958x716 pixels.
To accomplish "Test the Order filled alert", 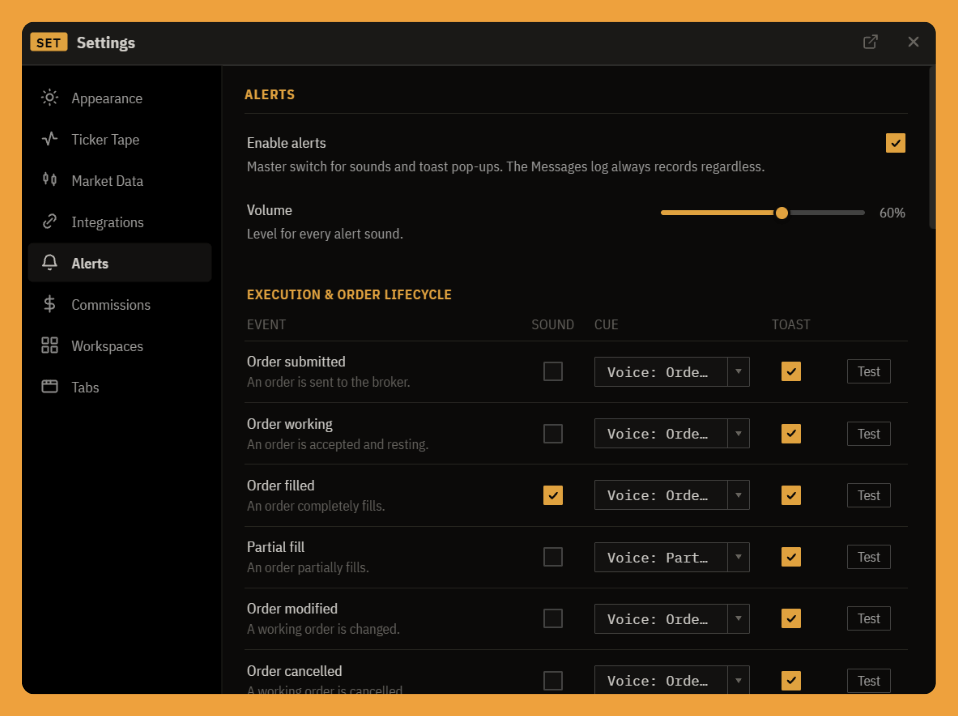I will point(868,495).
